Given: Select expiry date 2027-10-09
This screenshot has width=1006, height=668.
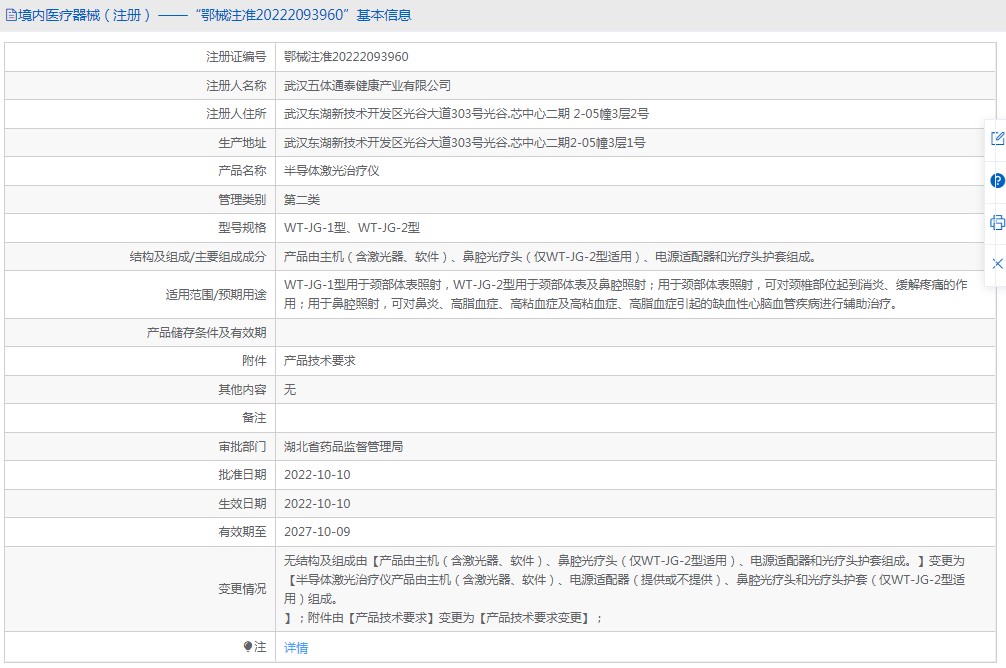Looking at the screenshot, I should (x=317, y=531).
